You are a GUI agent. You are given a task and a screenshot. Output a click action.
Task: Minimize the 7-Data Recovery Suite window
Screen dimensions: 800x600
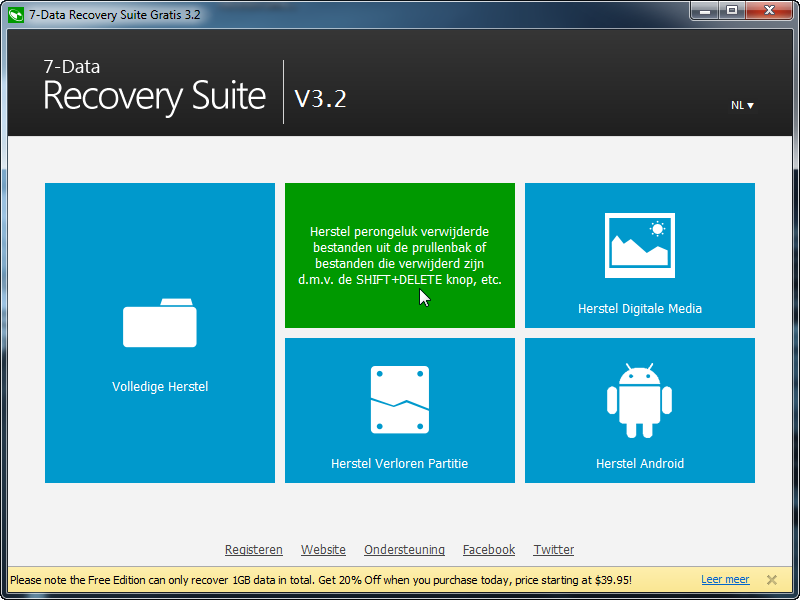tap(705, 11)
